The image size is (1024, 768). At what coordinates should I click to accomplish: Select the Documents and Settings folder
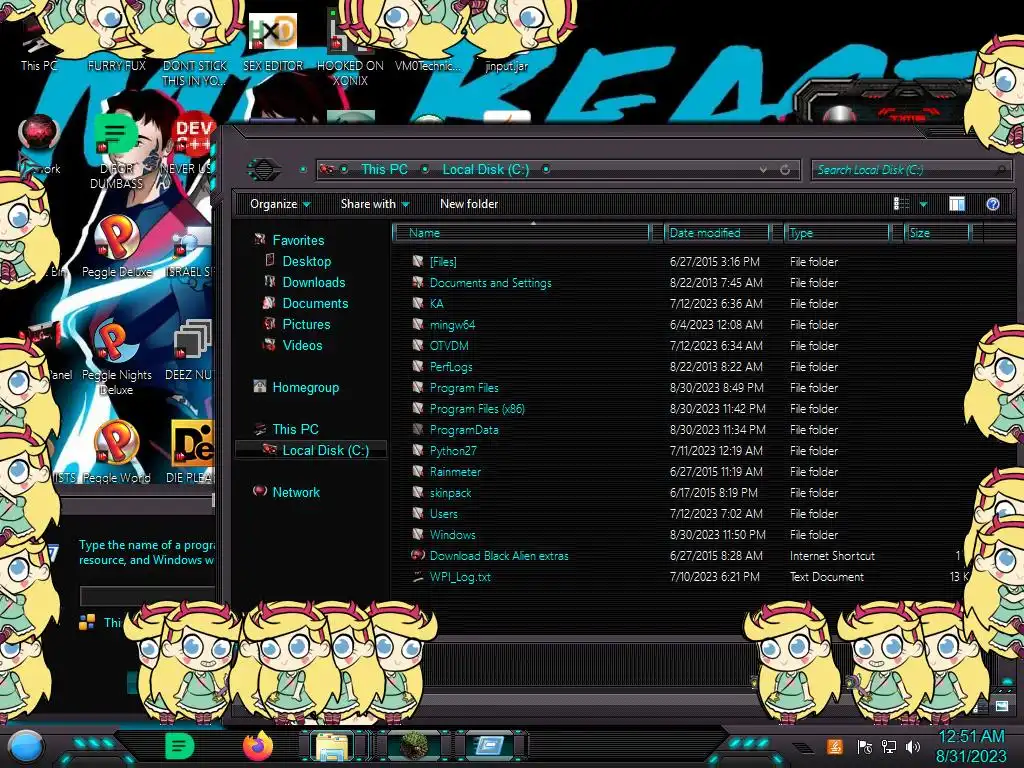(490, 283)
